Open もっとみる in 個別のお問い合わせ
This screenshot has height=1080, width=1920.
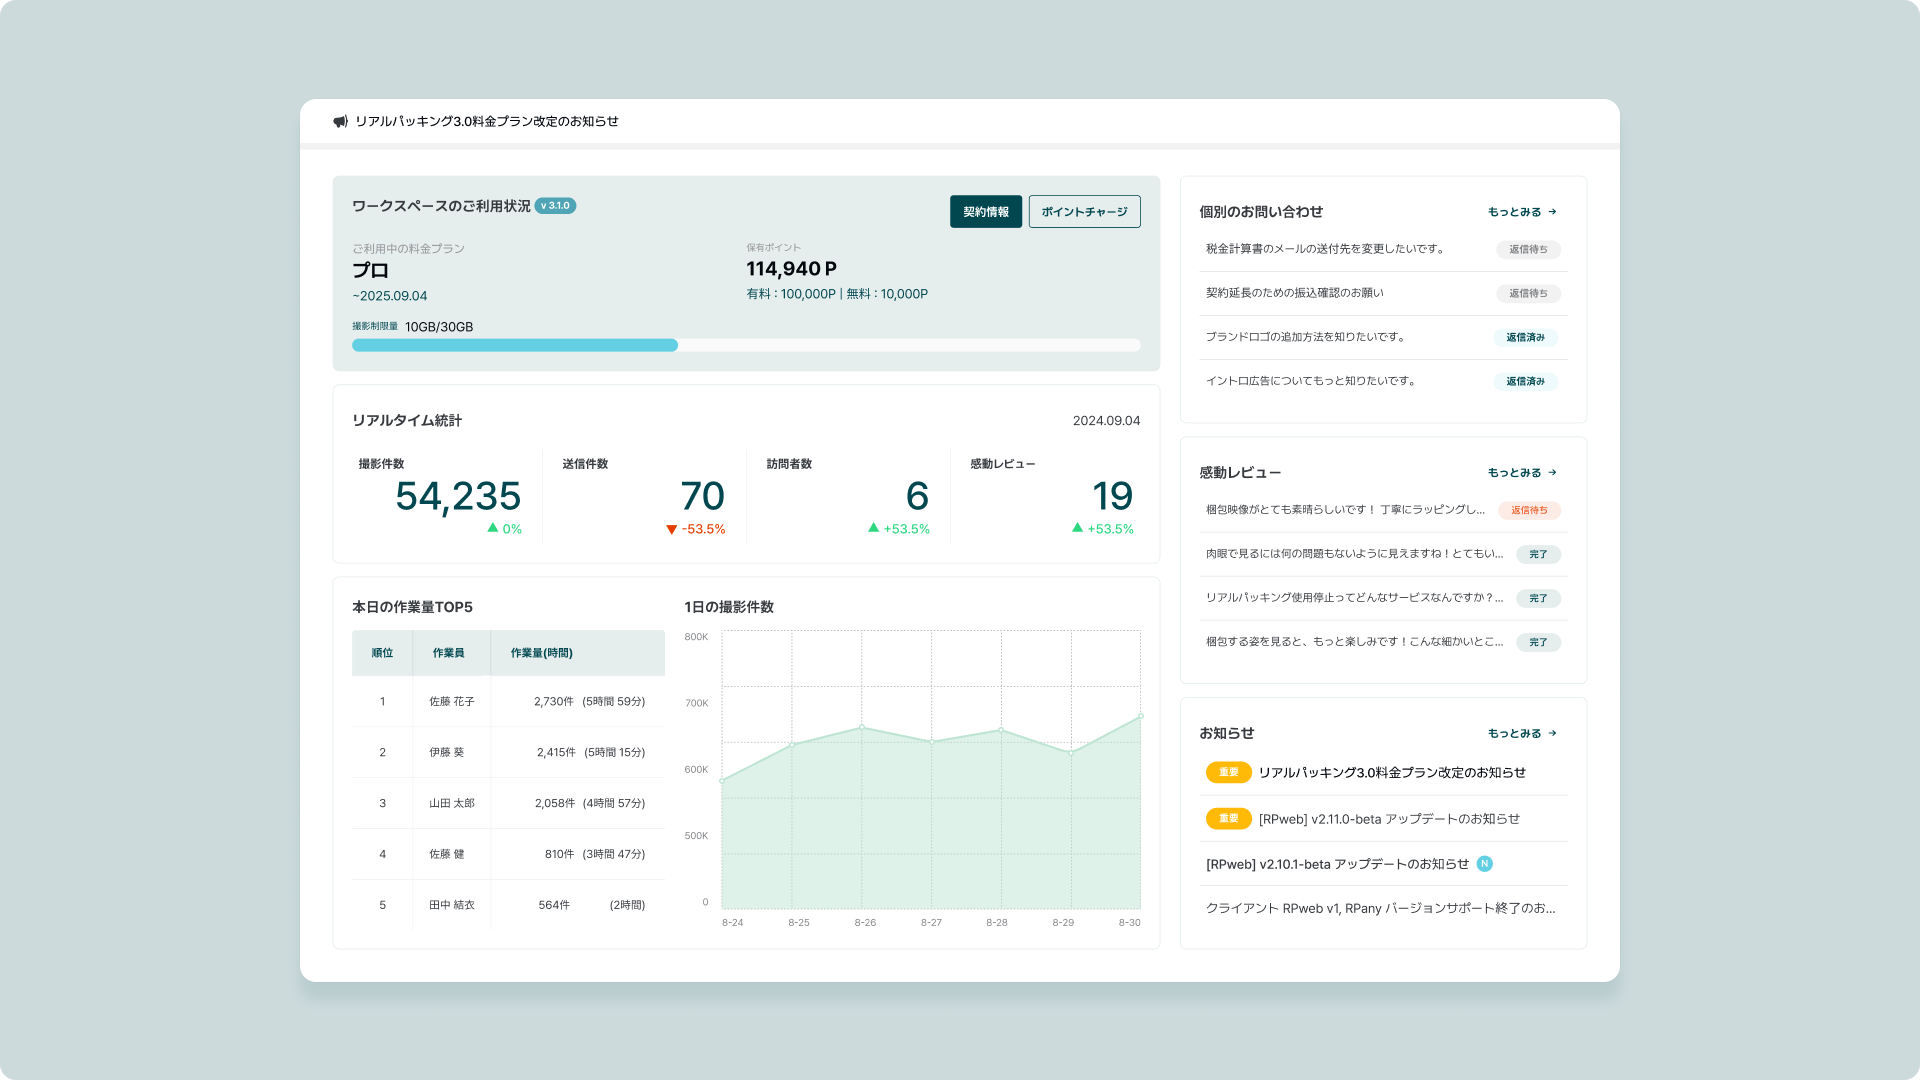tap(1521, 212)
